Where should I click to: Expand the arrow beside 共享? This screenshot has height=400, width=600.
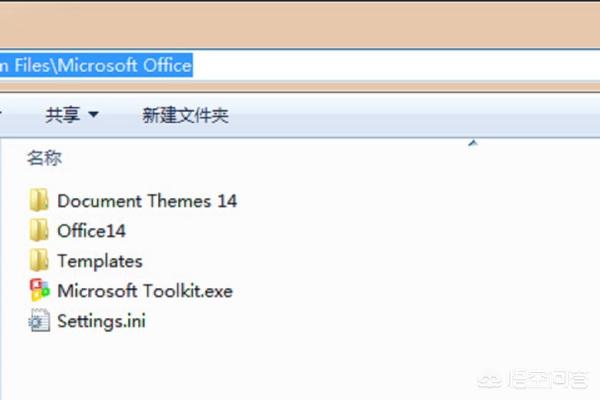point(94,115)
